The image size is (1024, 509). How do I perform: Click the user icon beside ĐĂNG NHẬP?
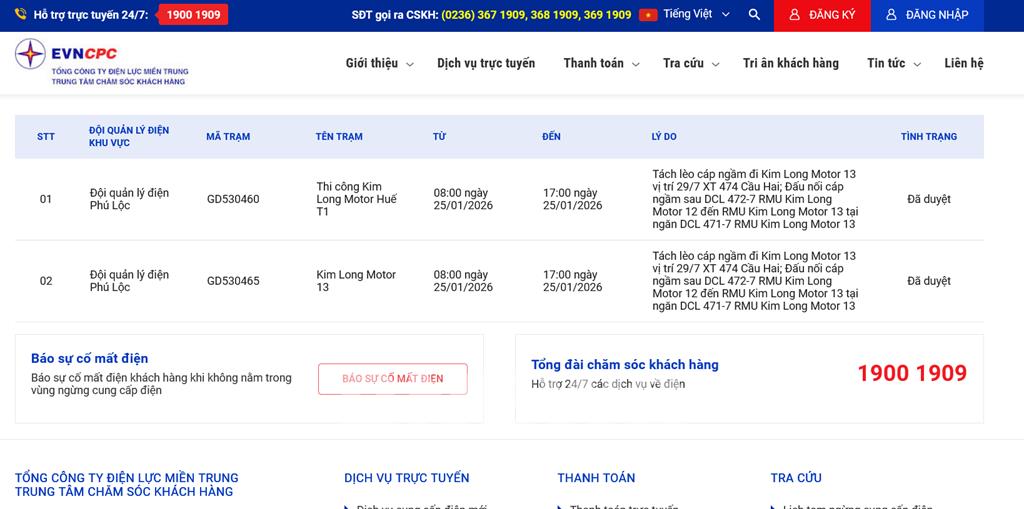pos(891,15)
